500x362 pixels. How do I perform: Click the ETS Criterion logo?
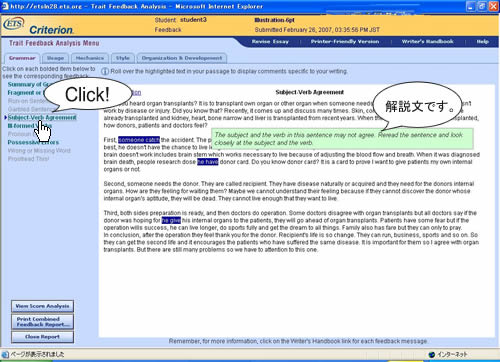click(x=39, y=26)
